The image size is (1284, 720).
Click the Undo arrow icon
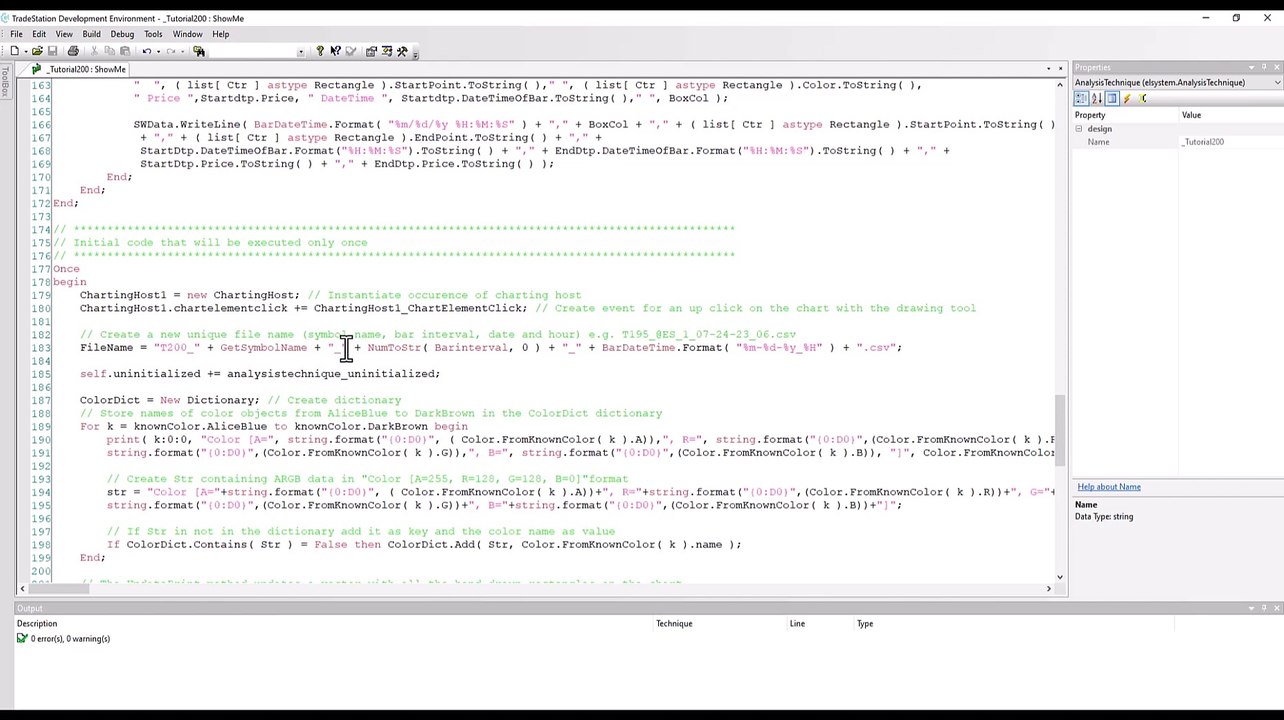(146, 51)
